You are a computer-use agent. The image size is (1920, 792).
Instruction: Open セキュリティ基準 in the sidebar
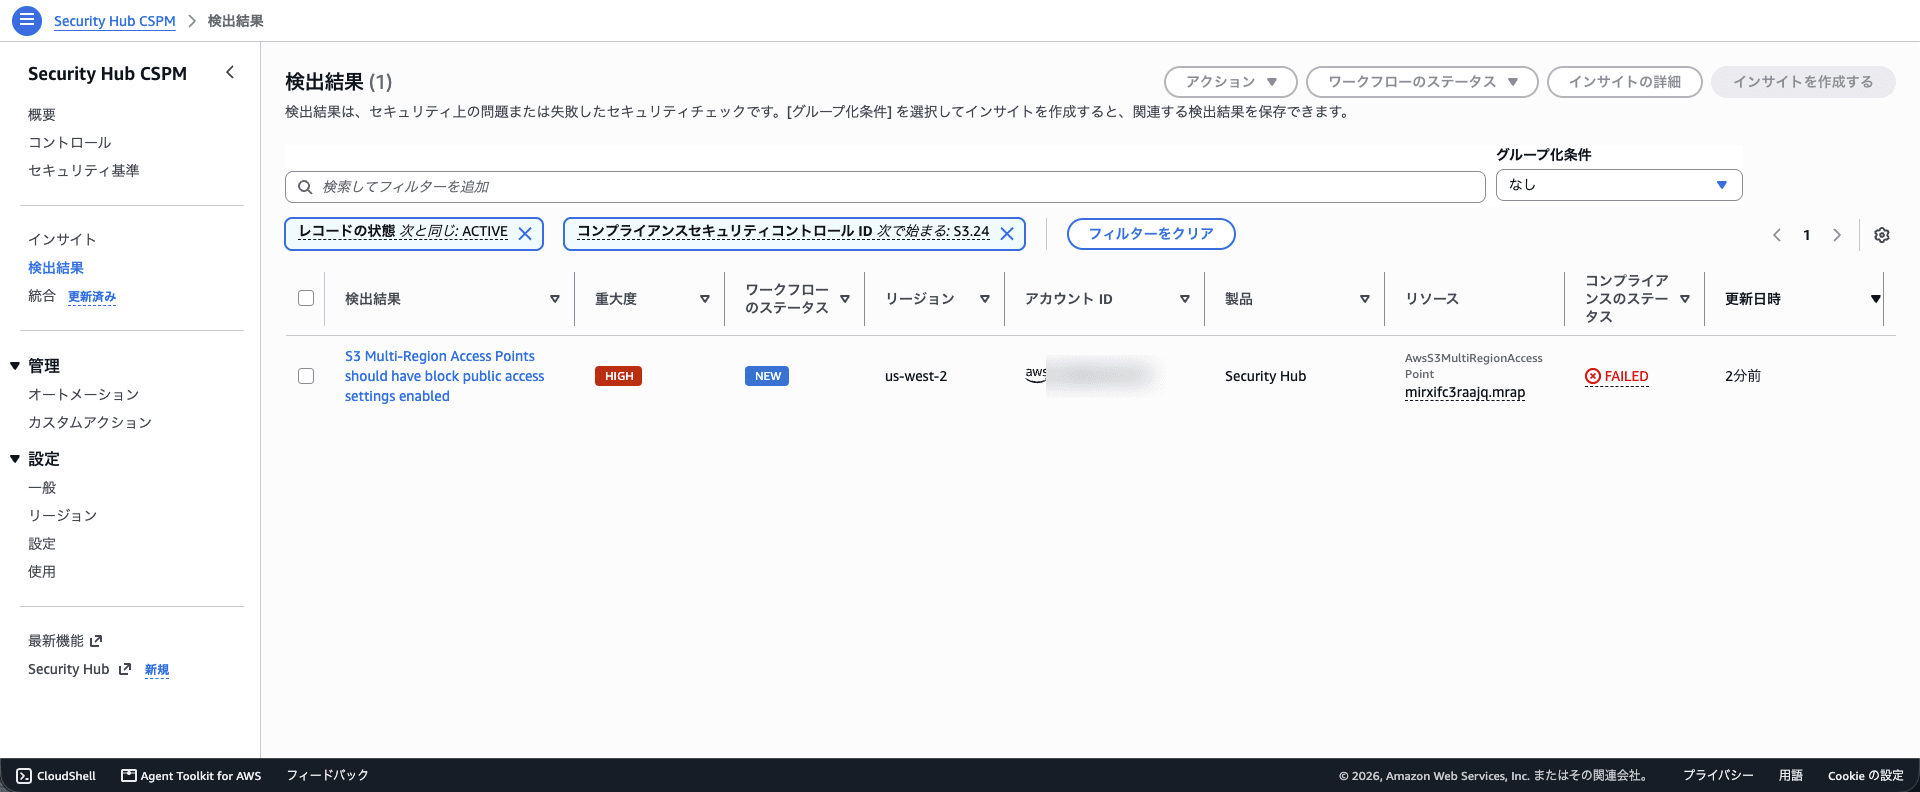pos(84,171)
